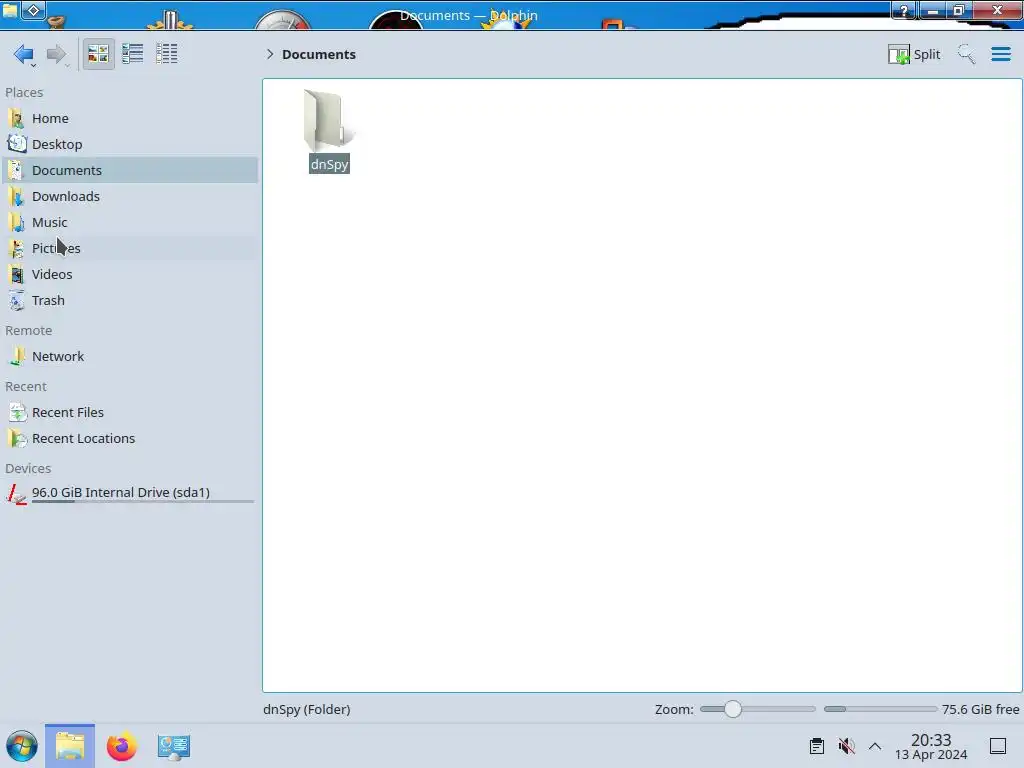Switch to Icons view mode
The image size is (1024, 768).
point(98,54)
